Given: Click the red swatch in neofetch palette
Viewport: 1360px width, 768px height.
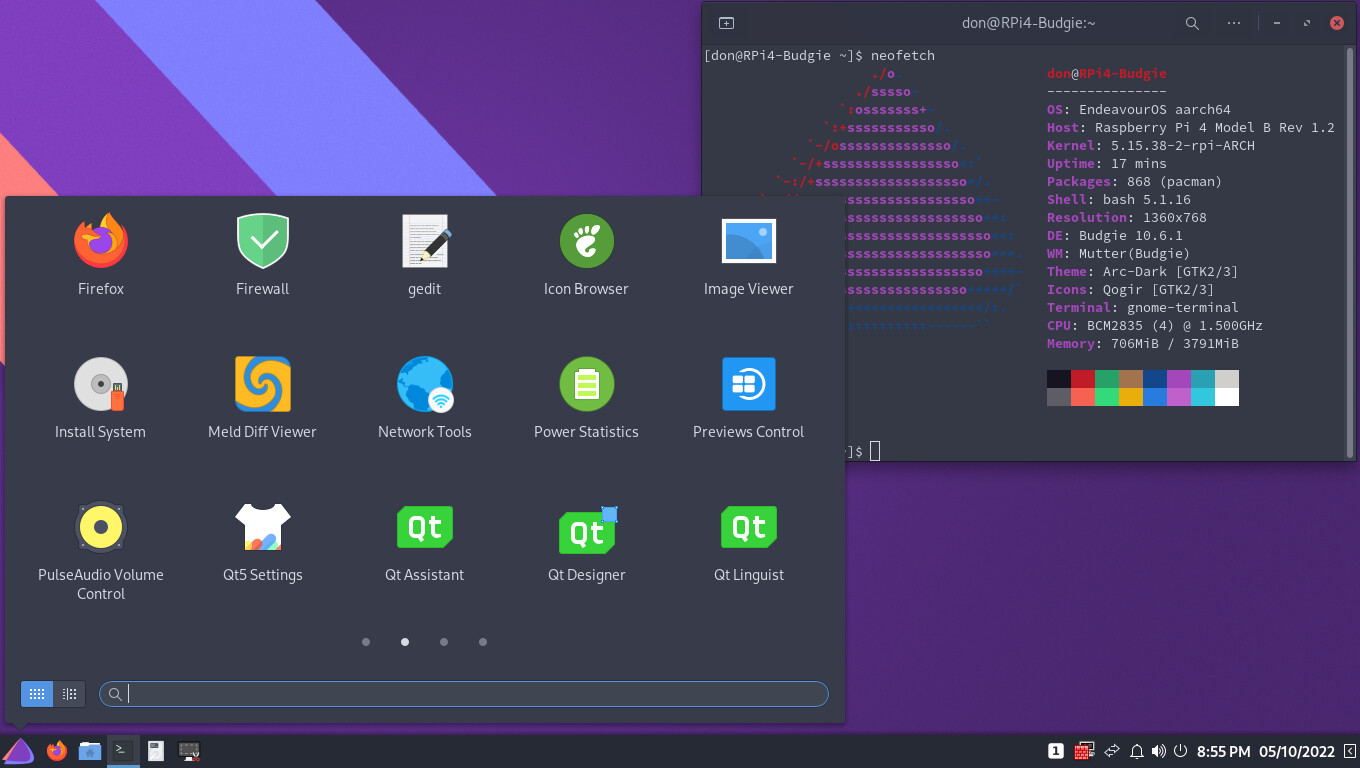Looking at the screenshot, I should coord(1083,379).
